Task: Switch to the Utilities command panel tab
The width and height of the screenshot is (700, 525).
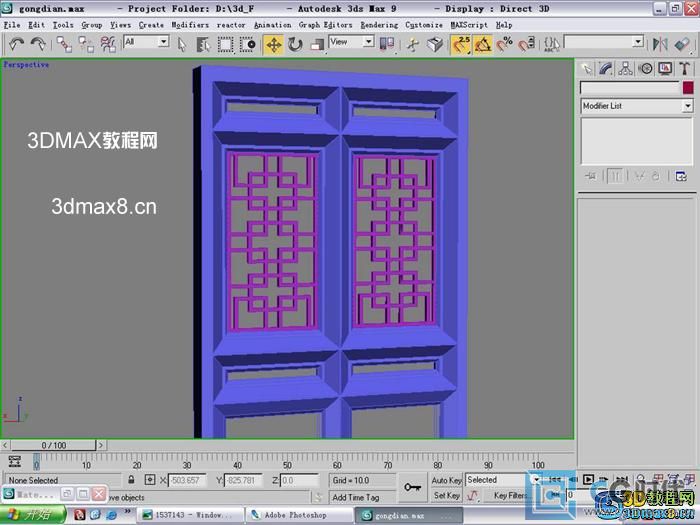Action: tap(684, 69)
